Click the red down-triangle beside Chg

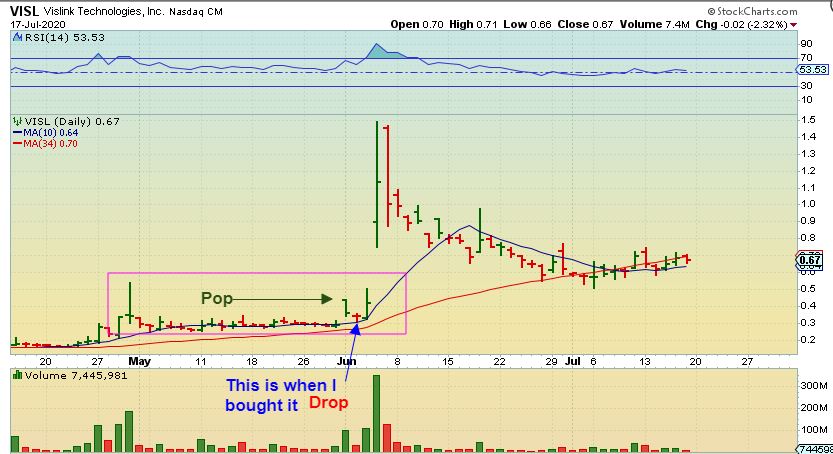[x=793, y=25]
